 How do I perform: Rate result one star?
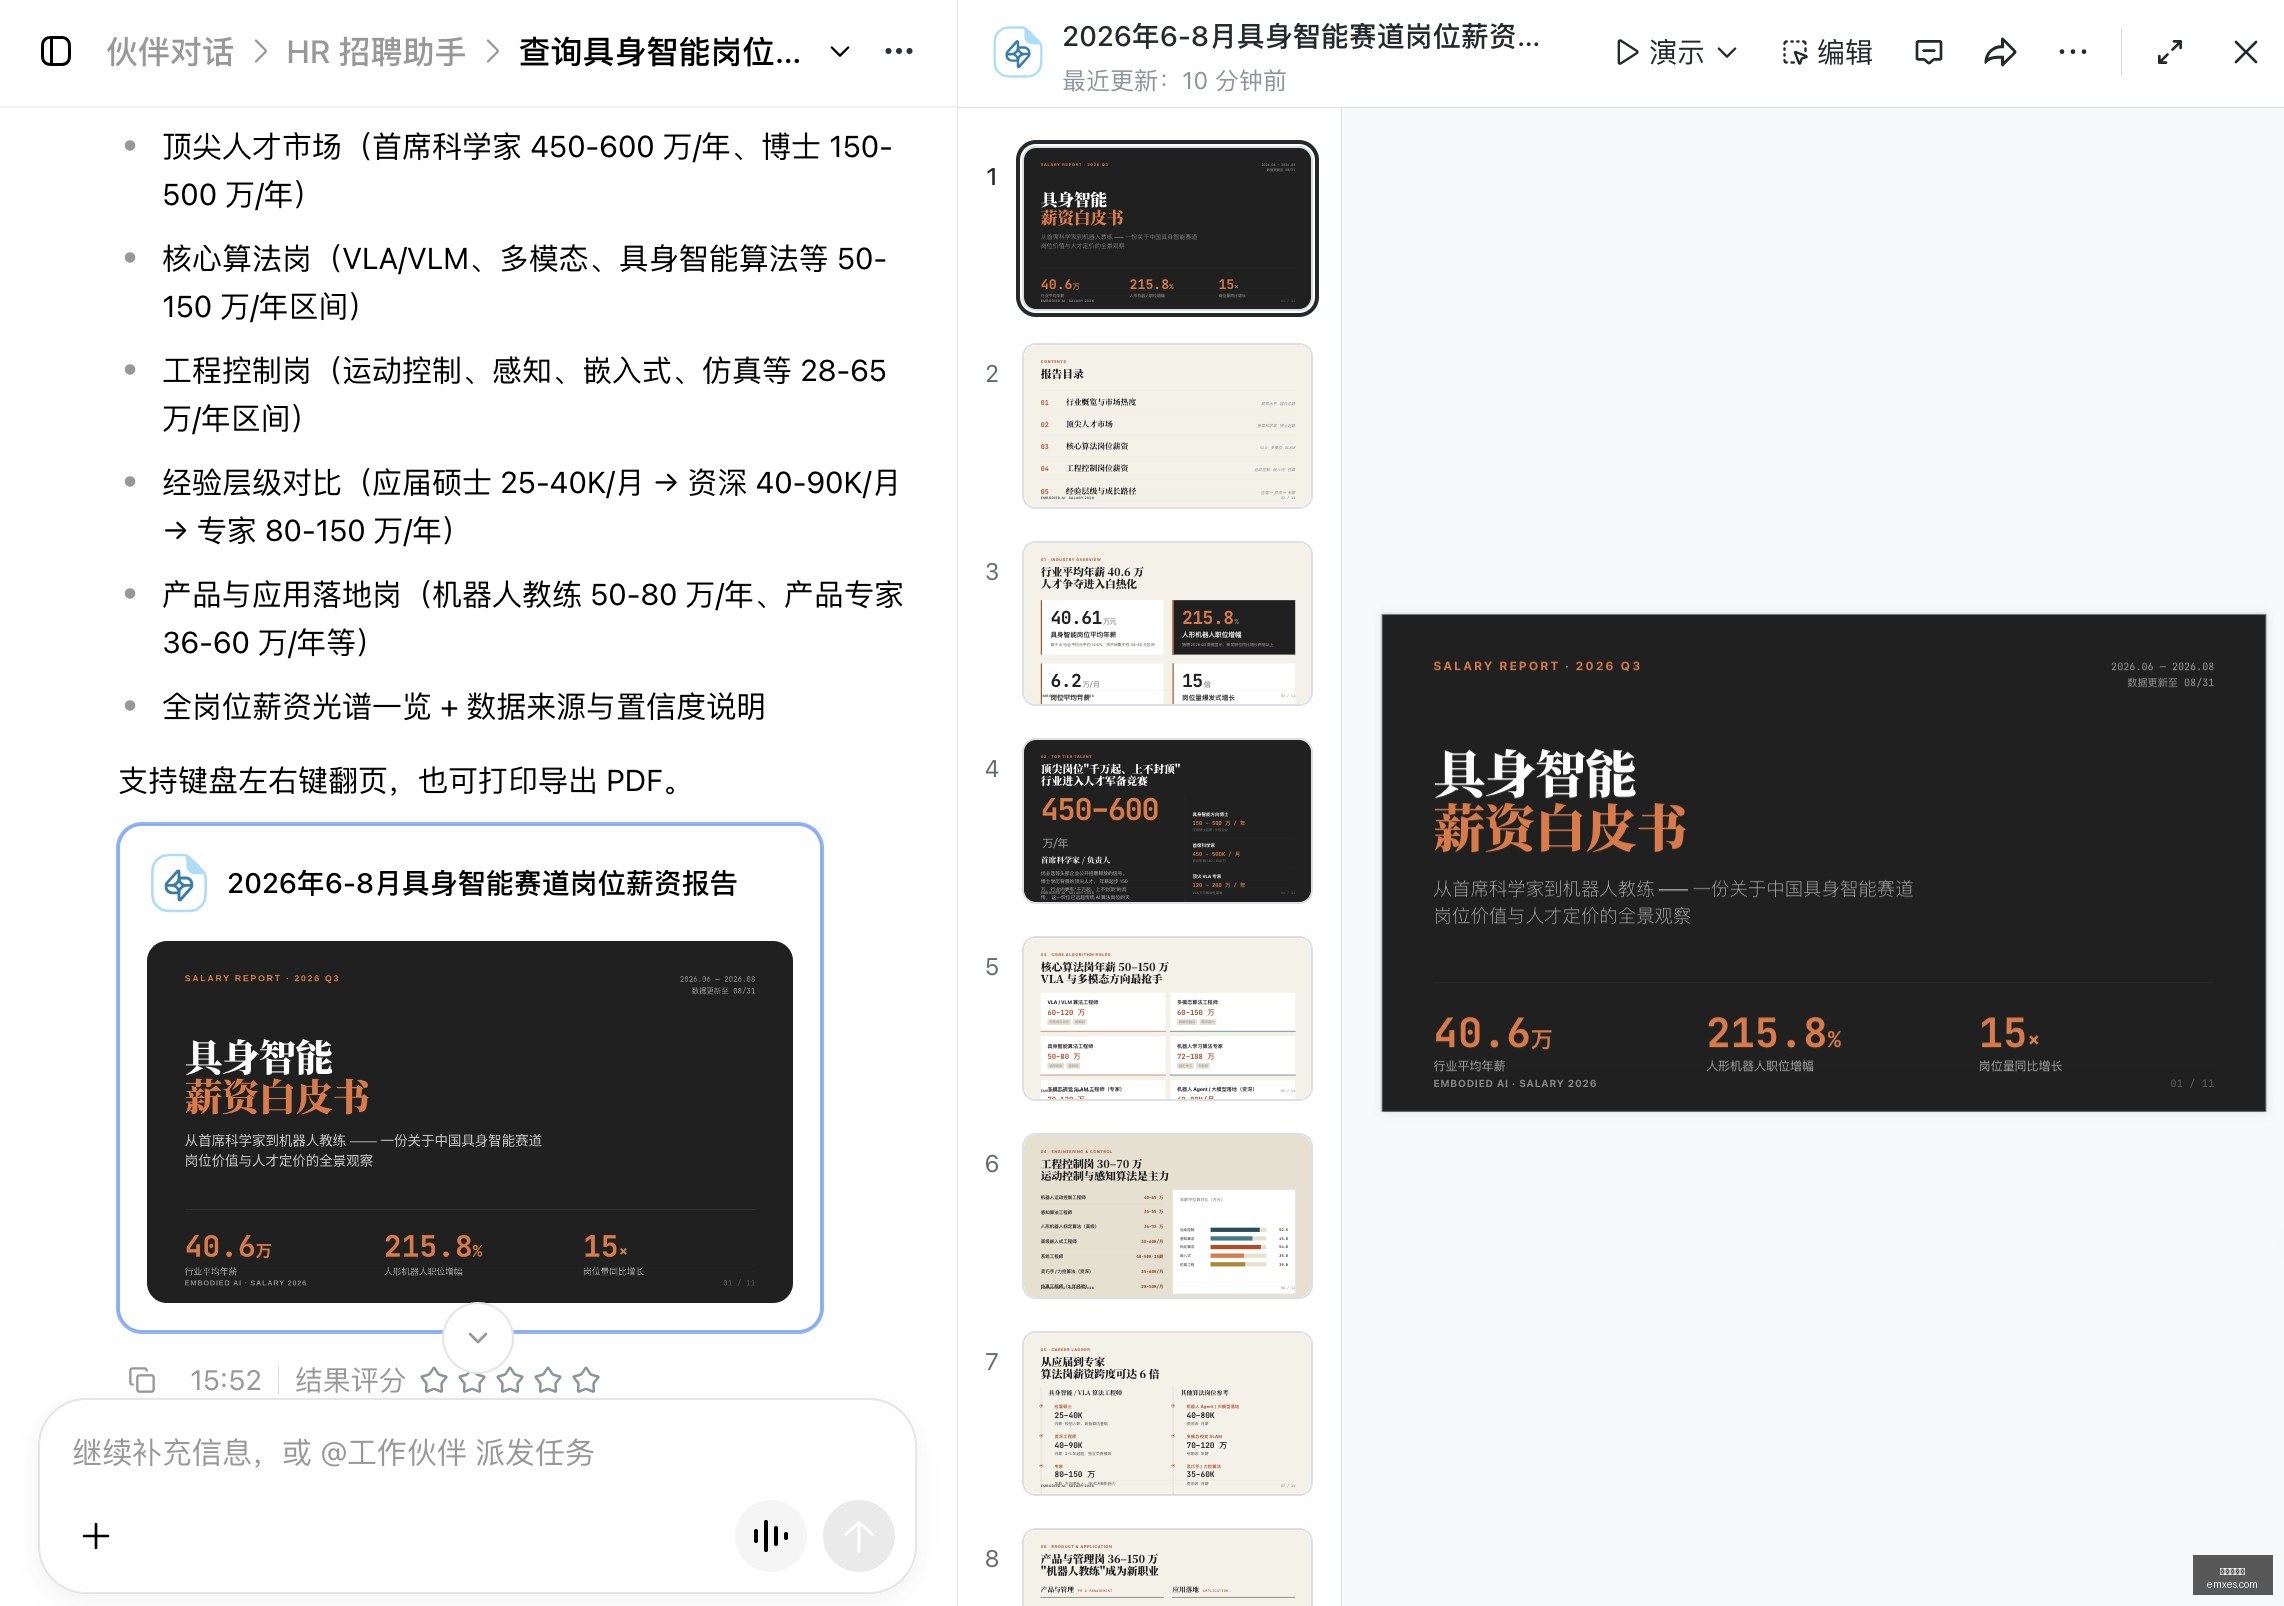pos(434,1381)
